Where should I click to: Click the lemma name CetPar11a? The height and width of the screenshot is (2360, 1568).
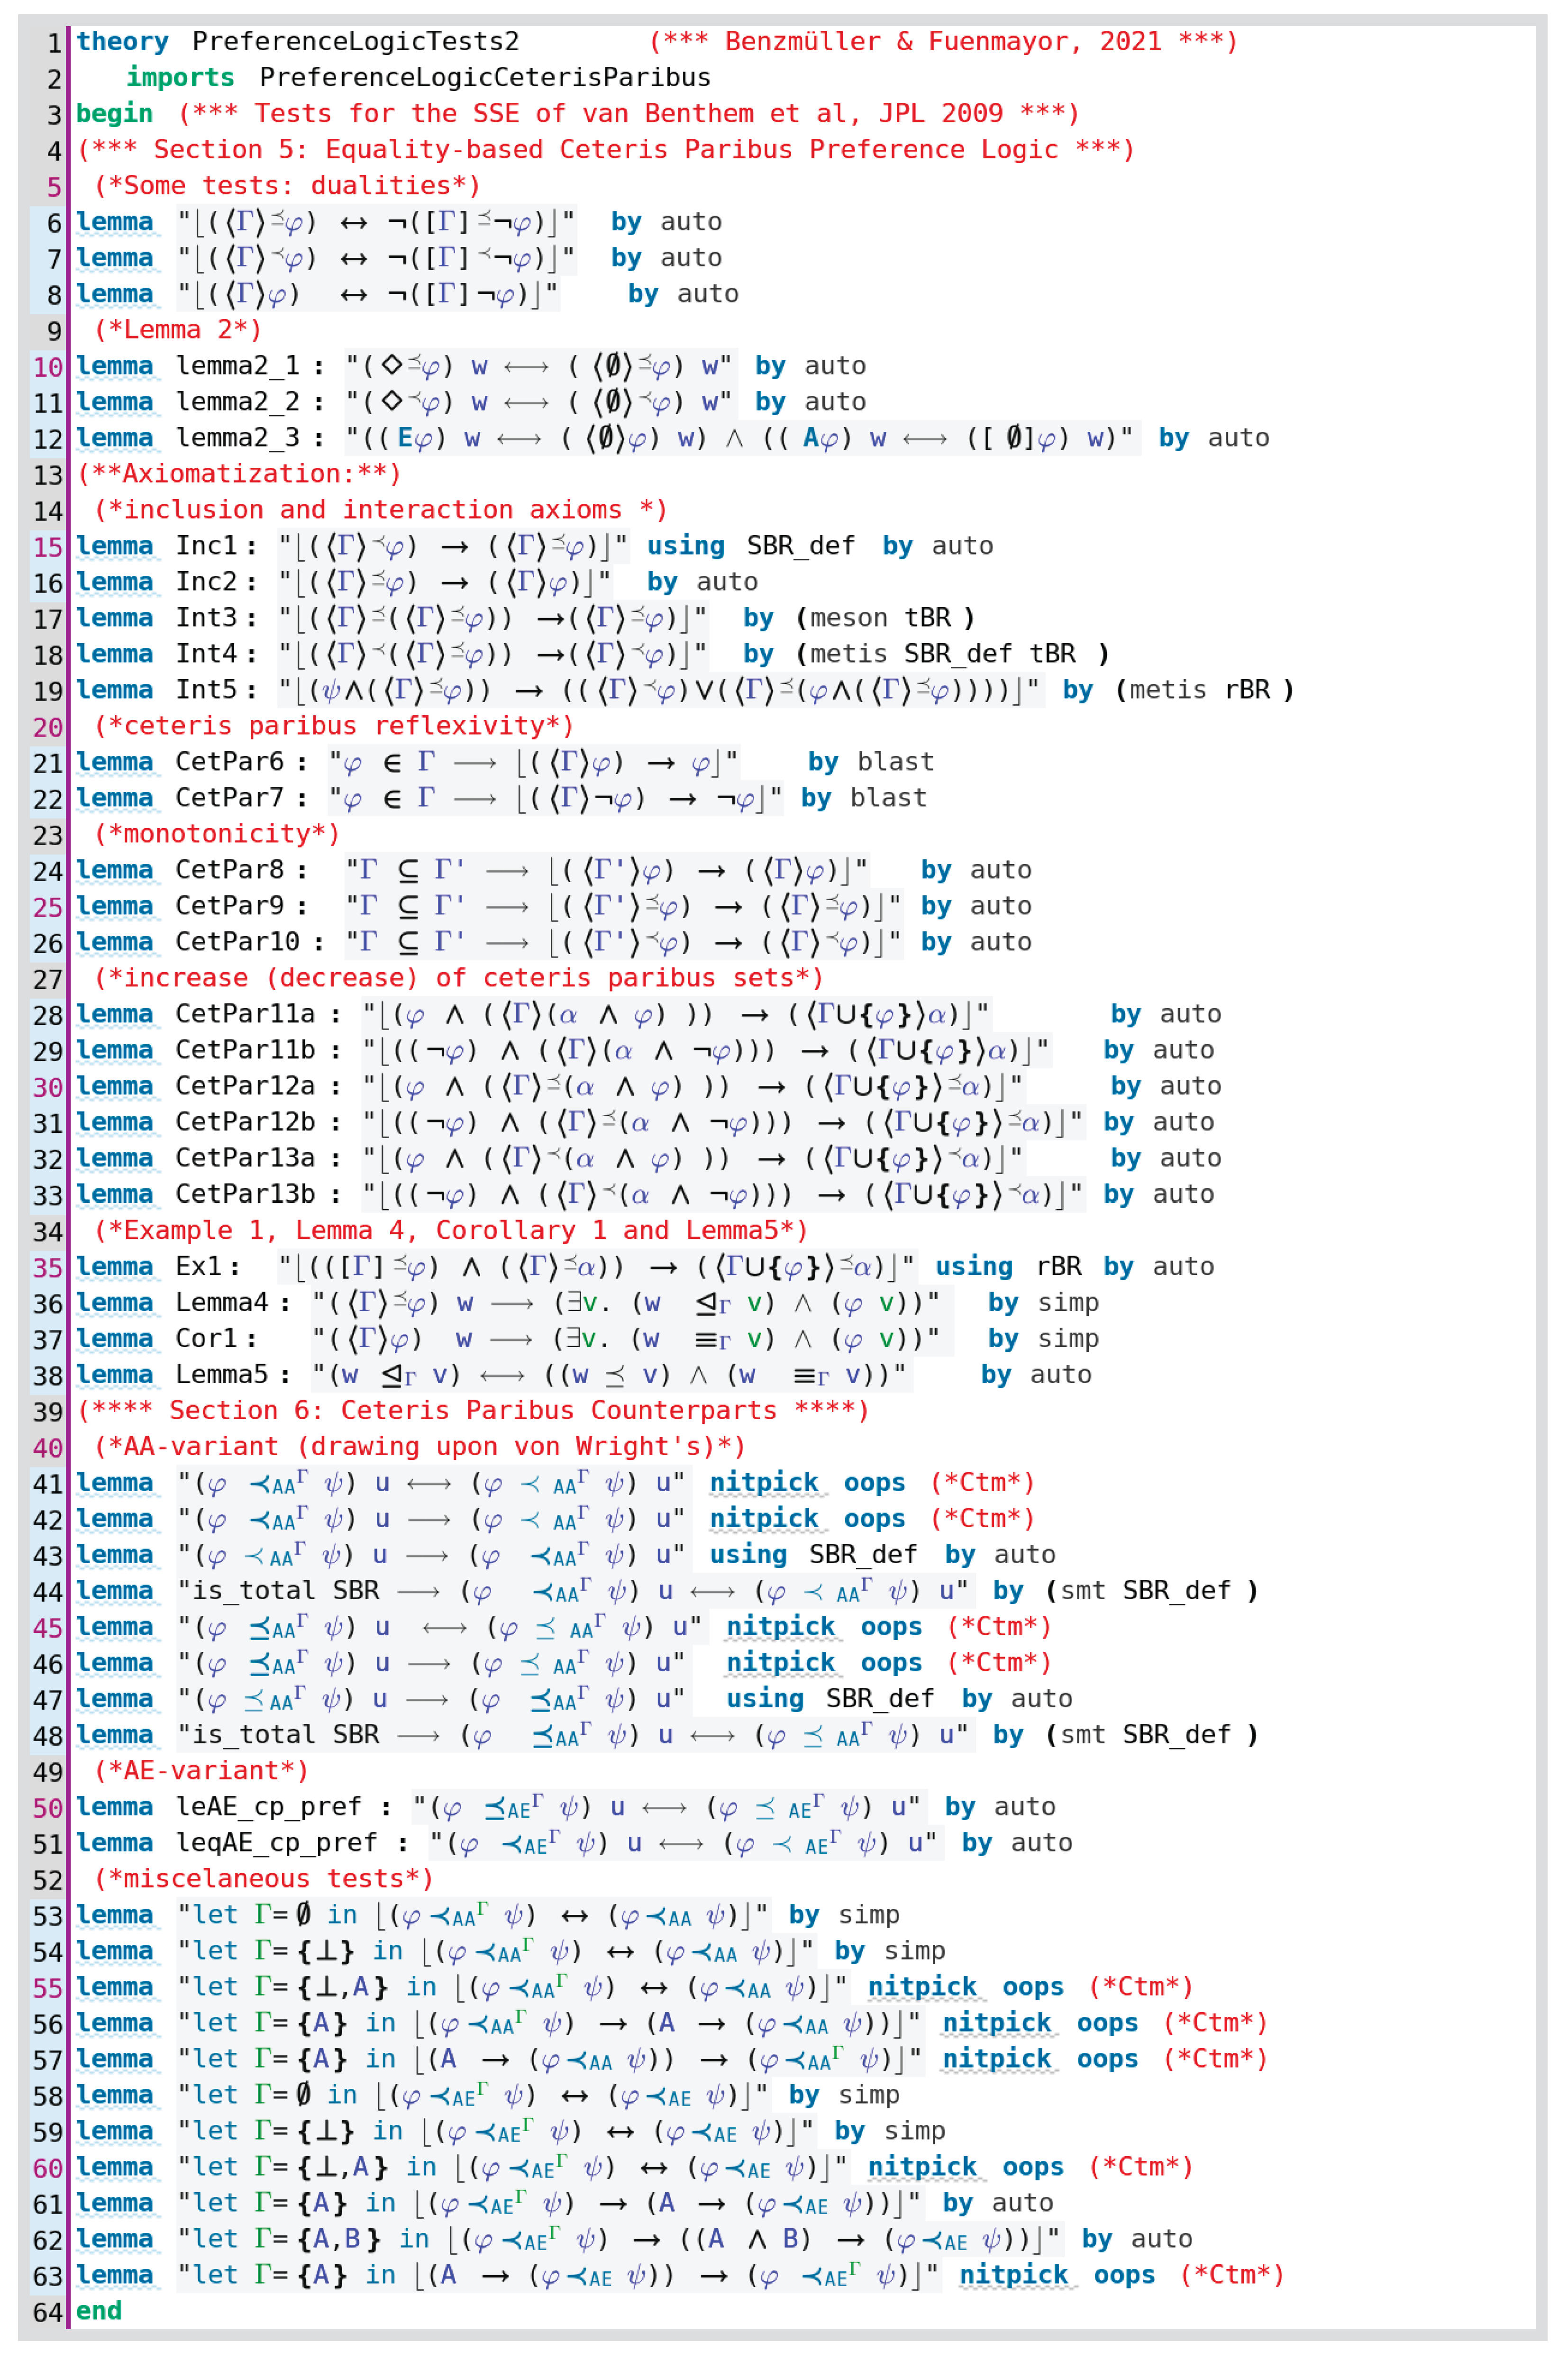tap(245, 1014)
